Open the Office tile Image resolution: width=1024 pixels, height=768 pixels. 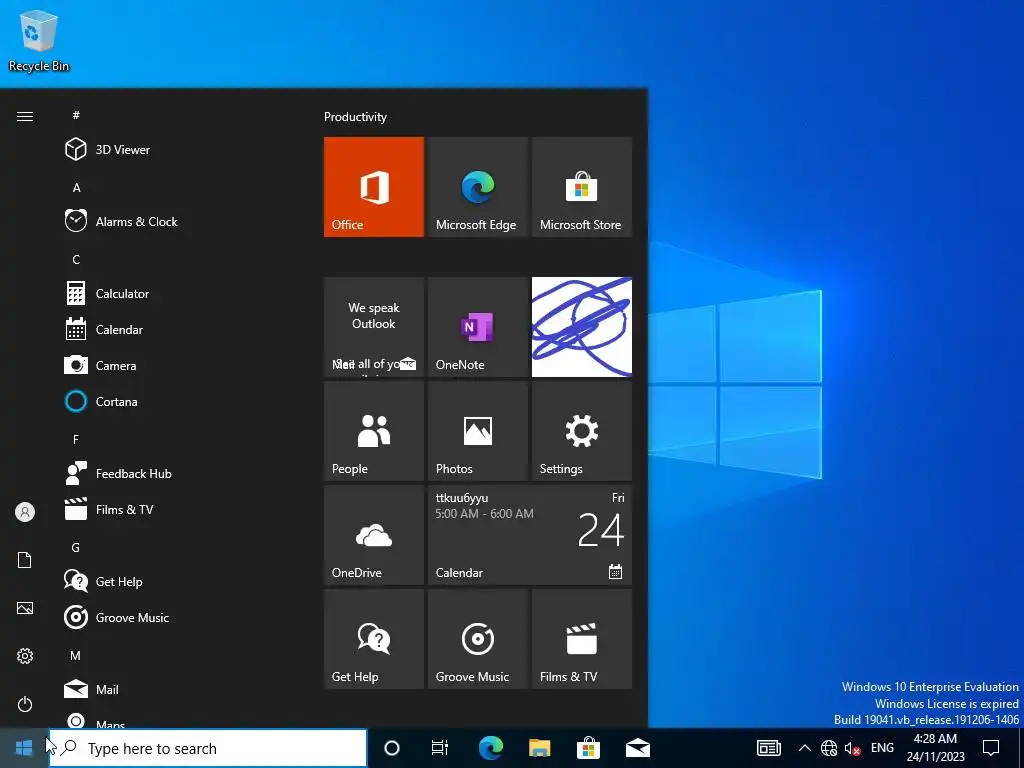coord(374,187)
